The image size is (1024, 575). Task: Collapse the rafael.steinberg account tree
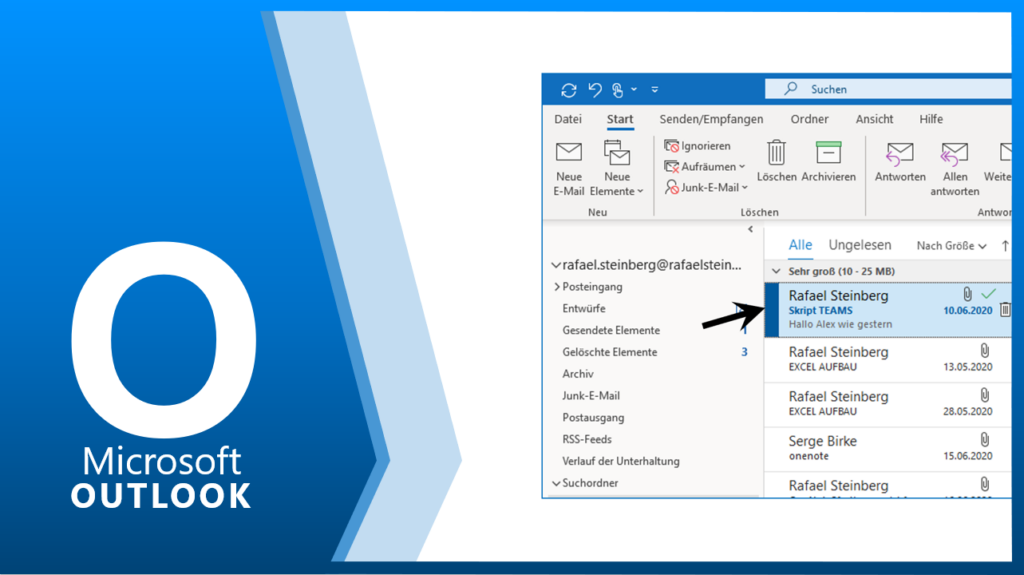(x=556, y=265)
